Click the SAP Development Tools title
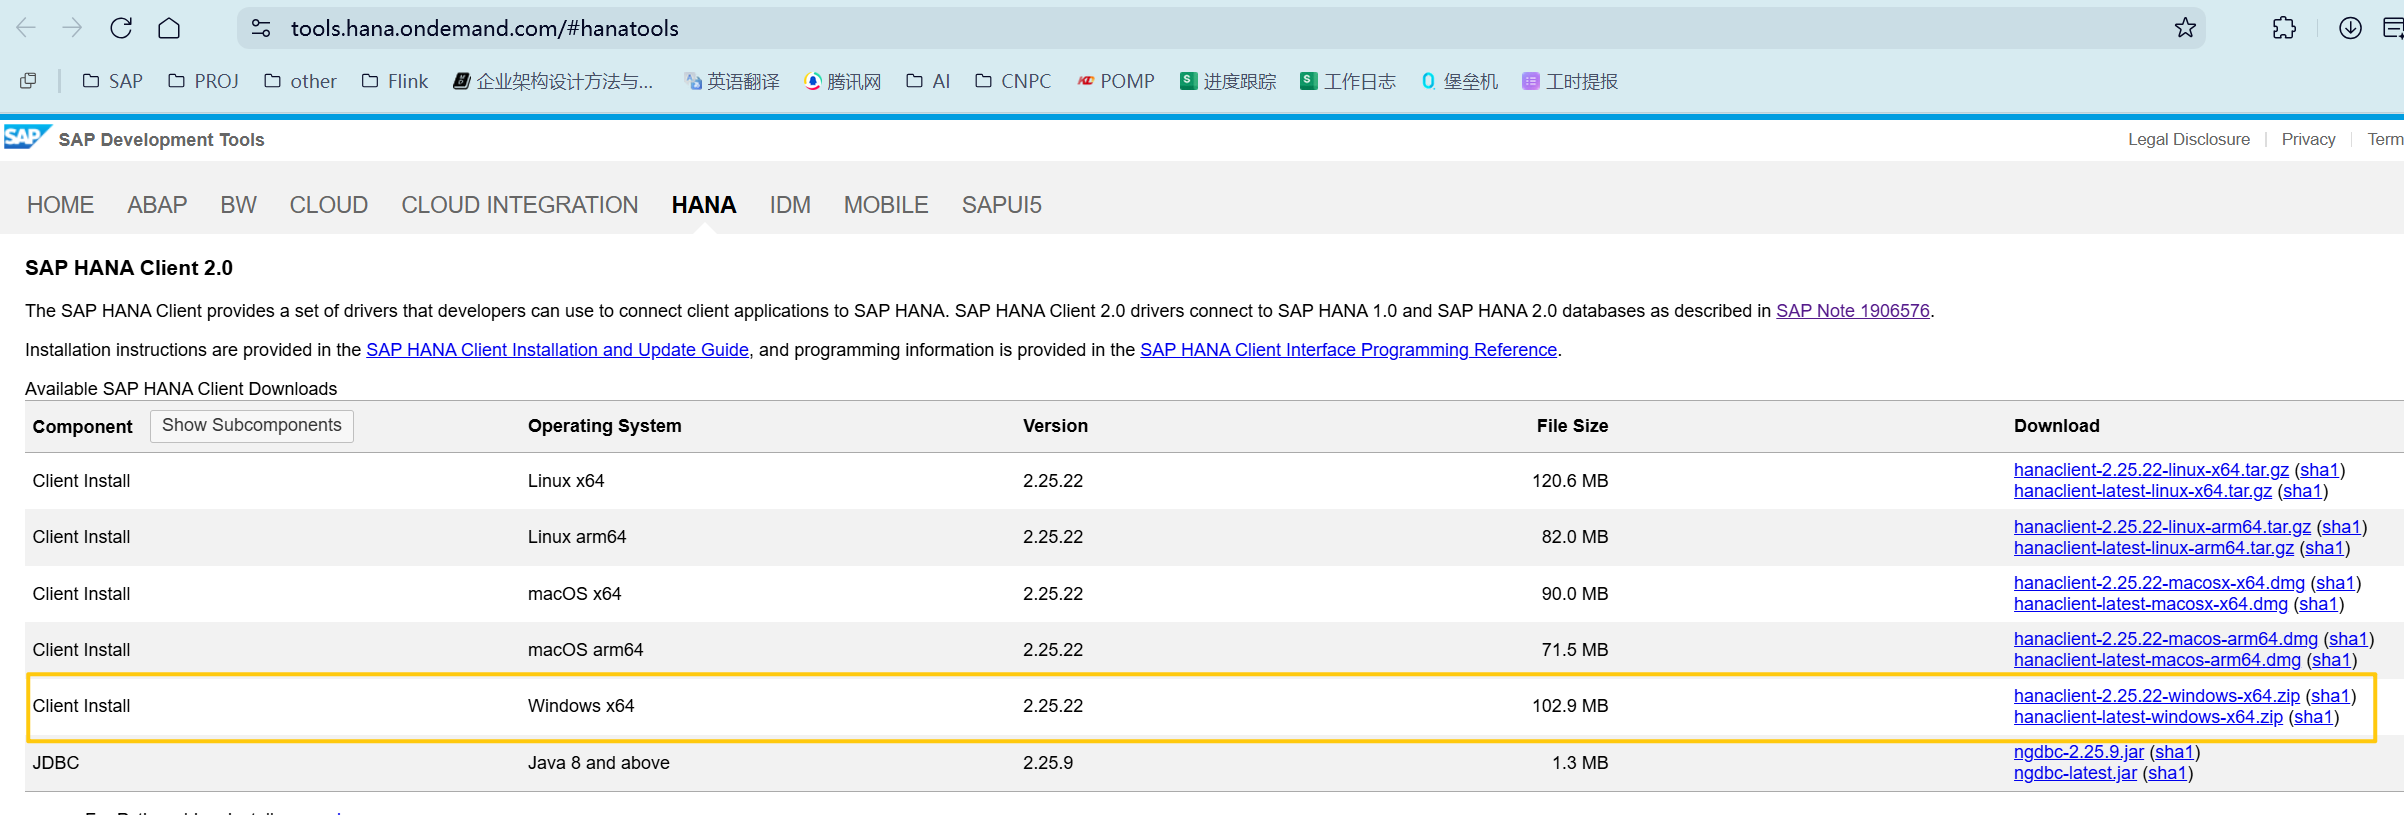Viewport: 2404px width, 815px height. (x=161, y=140)
